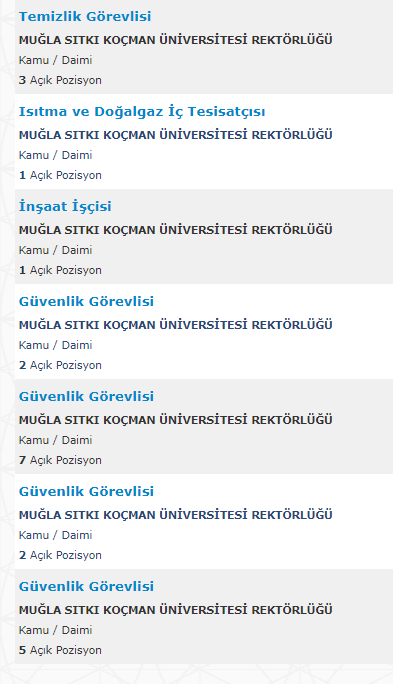Click employer name under İnşaat İşçisi

175,229
